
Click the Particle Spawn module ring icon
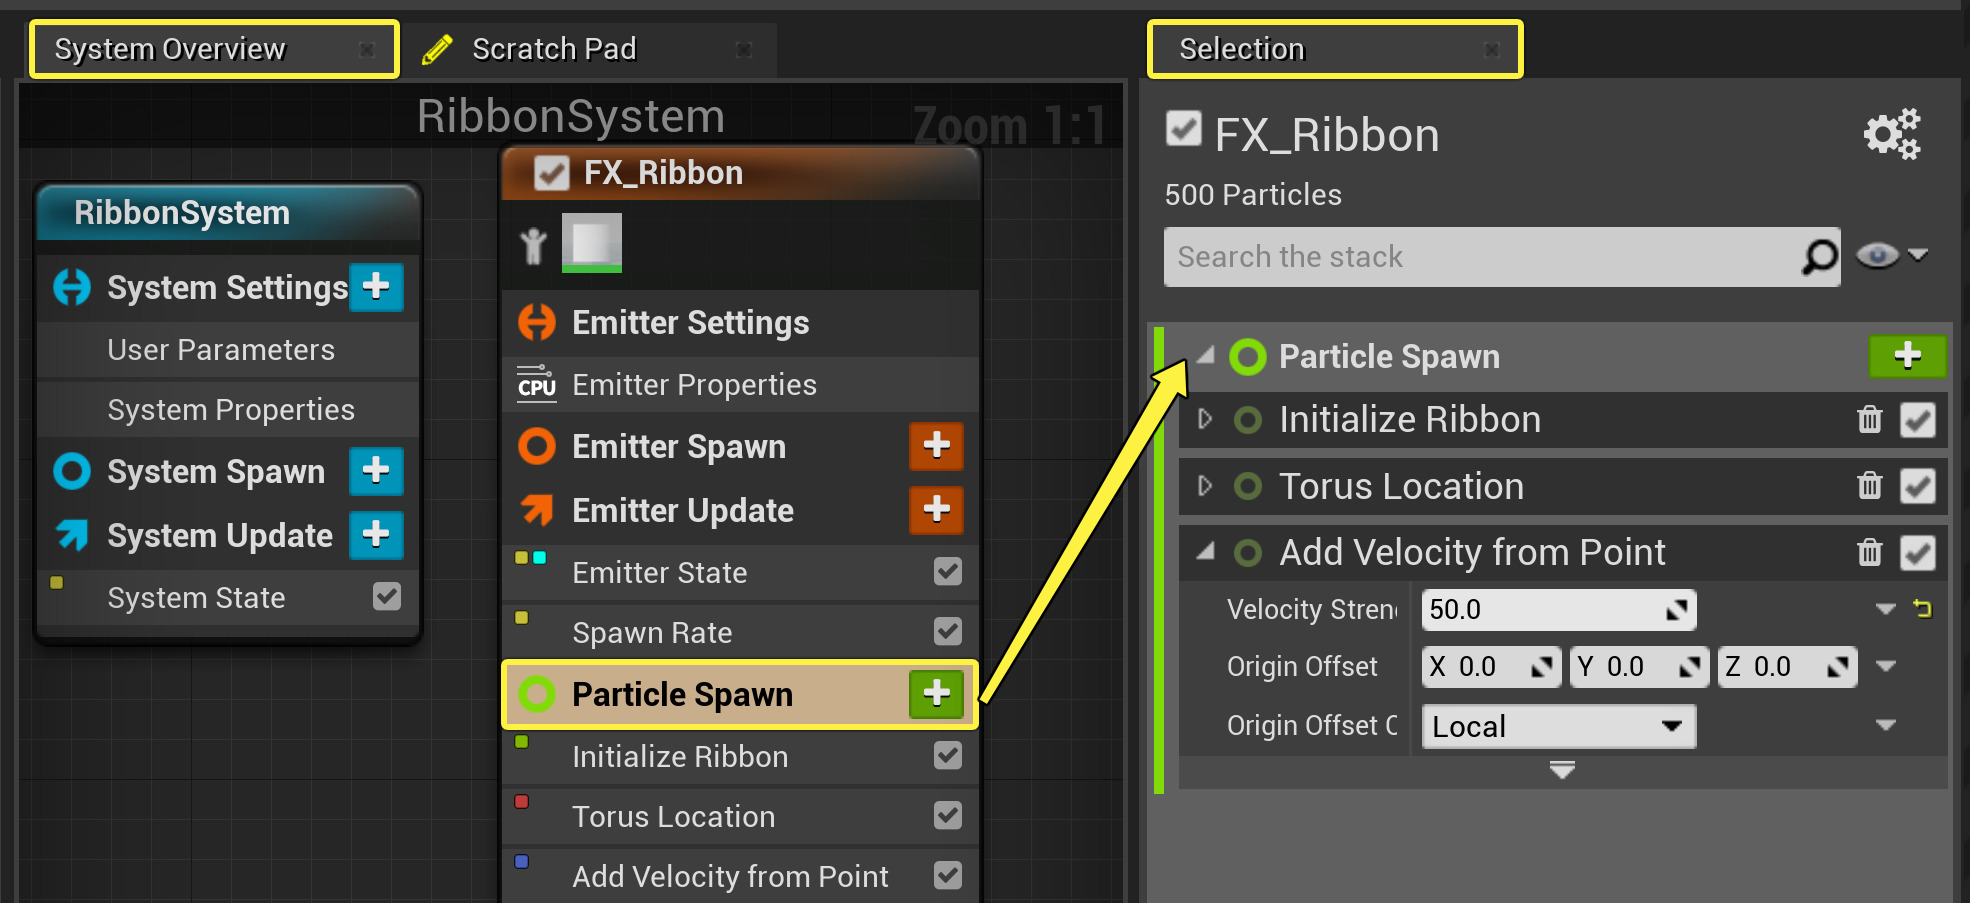click(x=1247, y=356)
